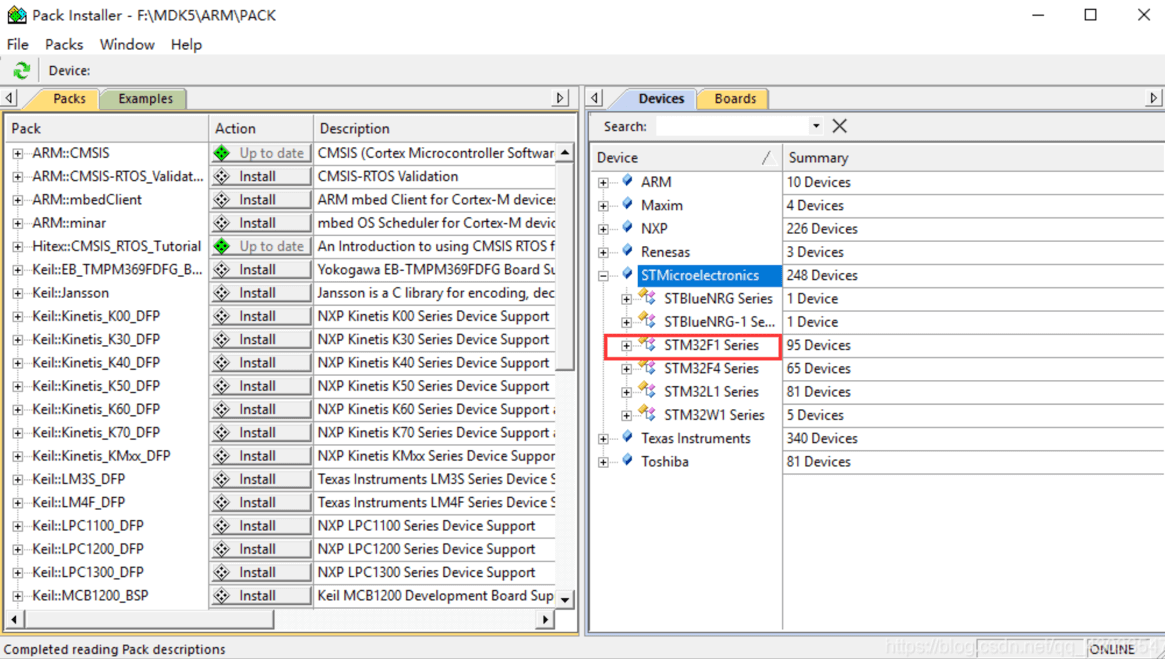Open the Search field dropdown arrow

click(x=816, y=126)
